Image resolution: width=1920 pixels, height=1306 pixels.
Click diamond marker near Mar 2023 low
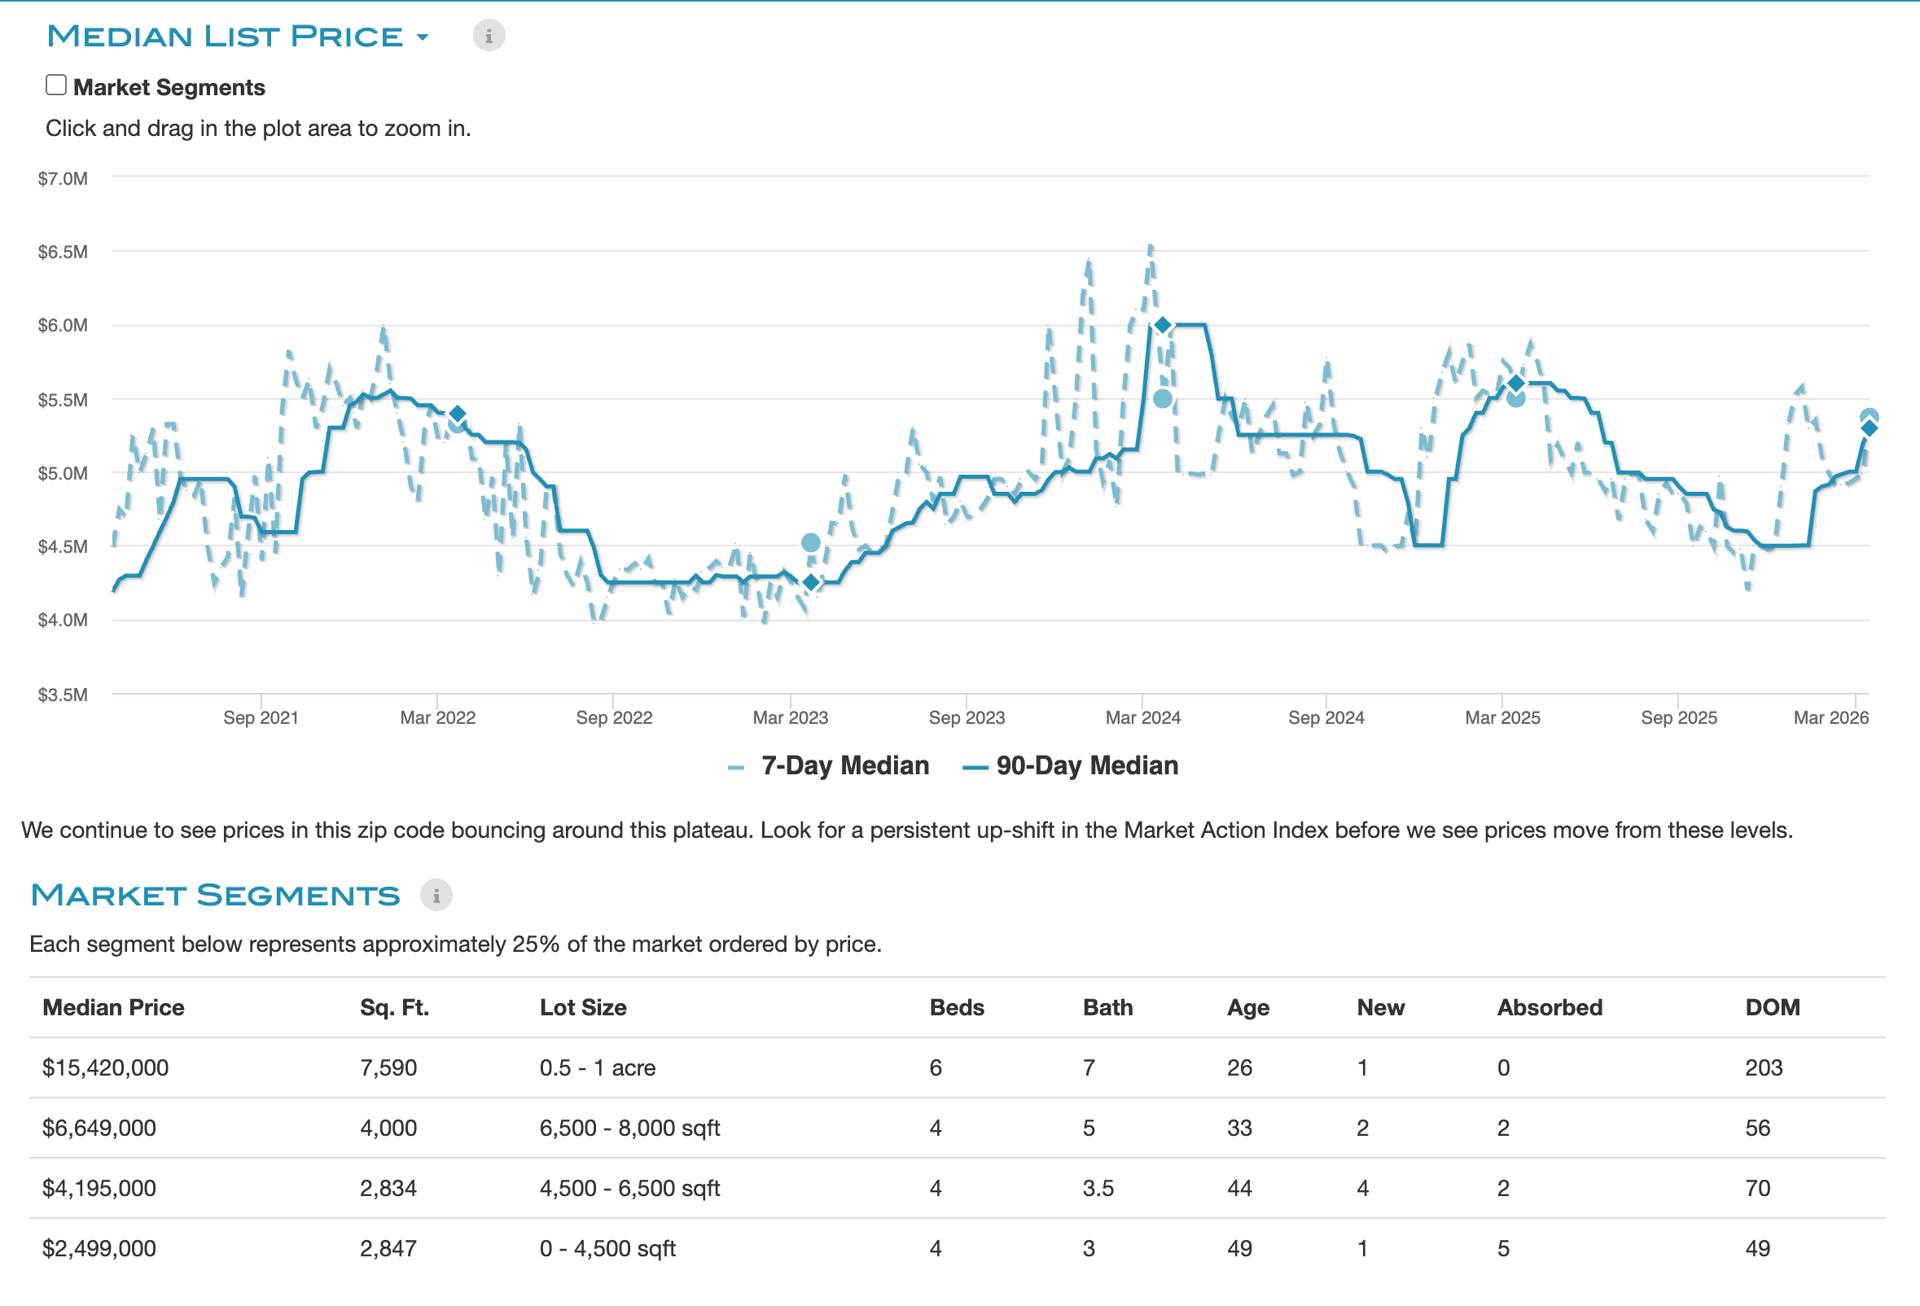(x=811, y=582)
